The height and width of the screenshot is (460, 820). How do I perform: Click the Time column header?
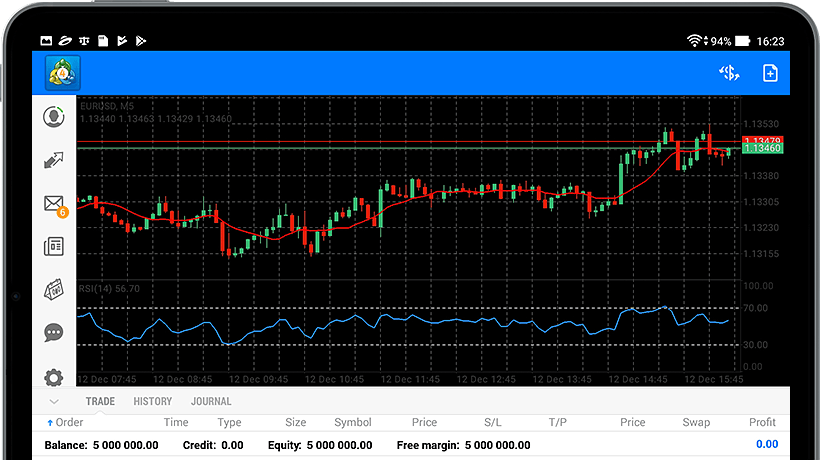coord(176,422)
